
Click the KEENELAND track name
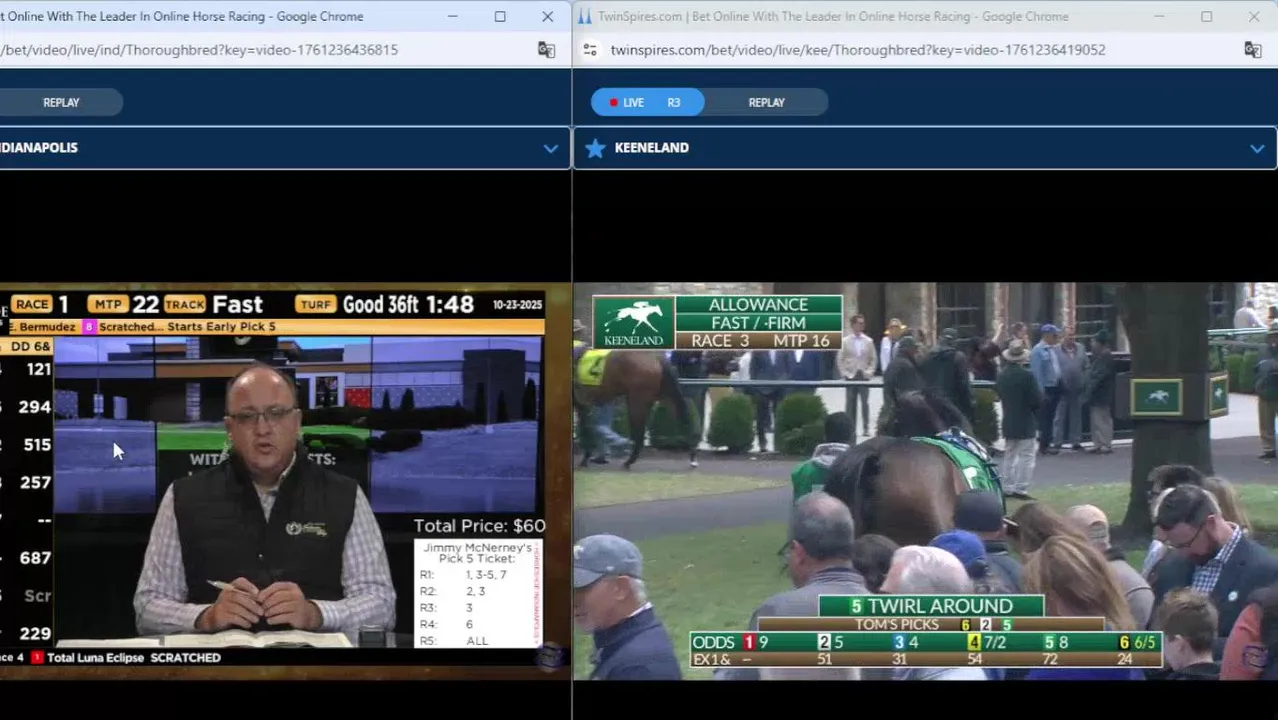coord(651,148)
